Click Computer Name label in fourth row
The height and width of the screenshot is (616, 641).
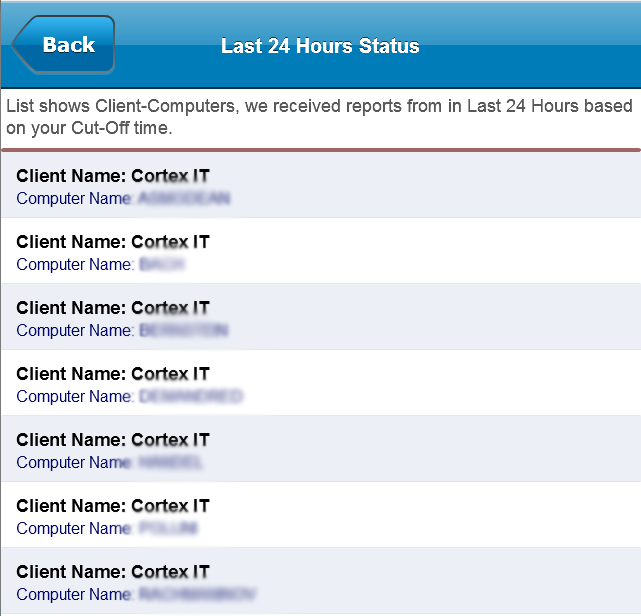tap(75, 397)
